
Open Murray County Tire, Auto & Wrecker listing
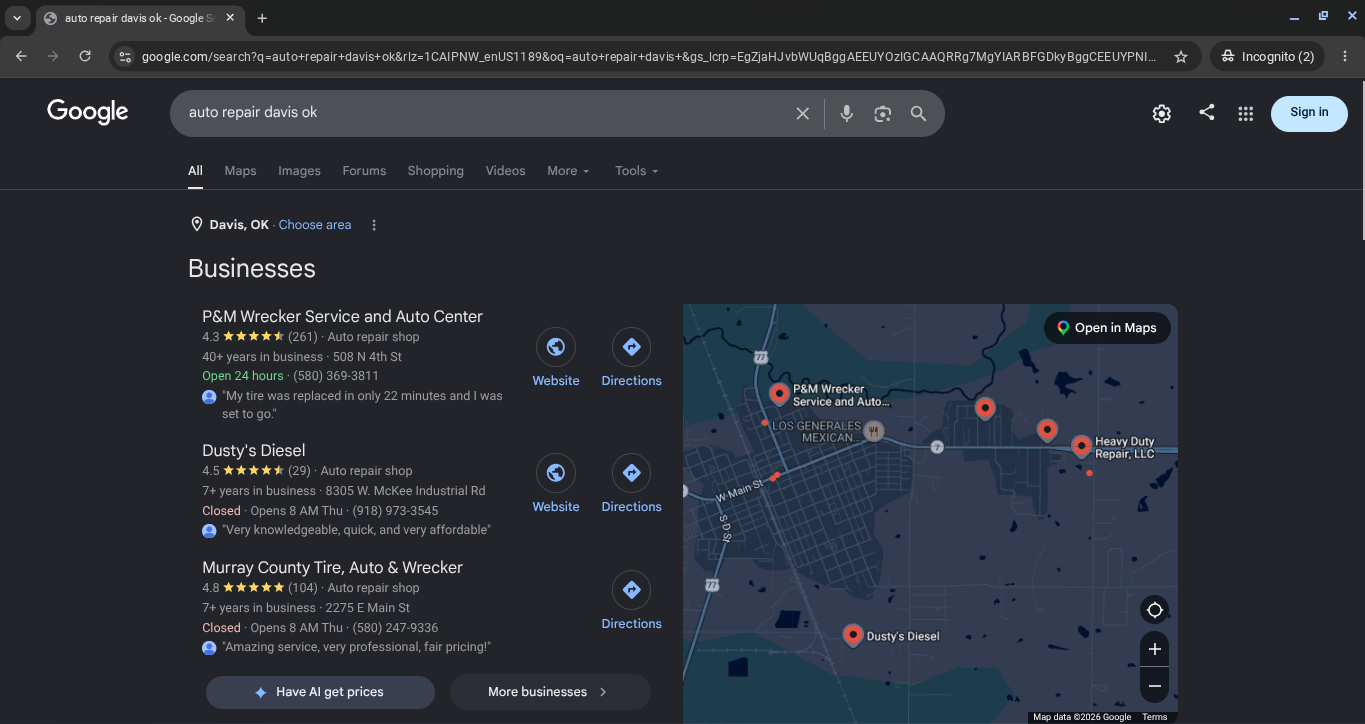tap(332, 567)
